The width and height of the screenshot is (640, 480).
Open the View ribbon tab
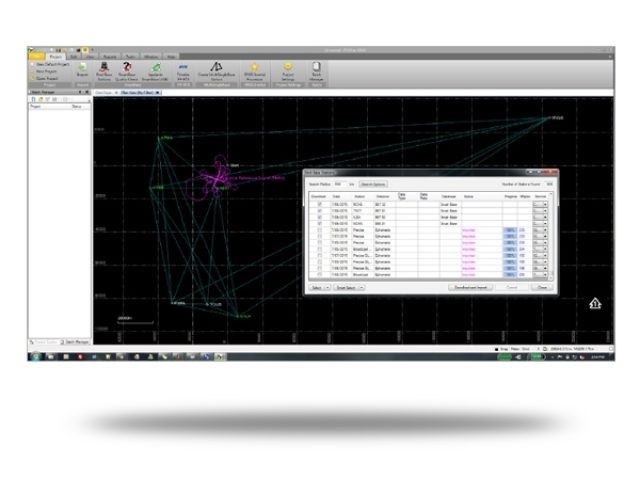point(90,57)
